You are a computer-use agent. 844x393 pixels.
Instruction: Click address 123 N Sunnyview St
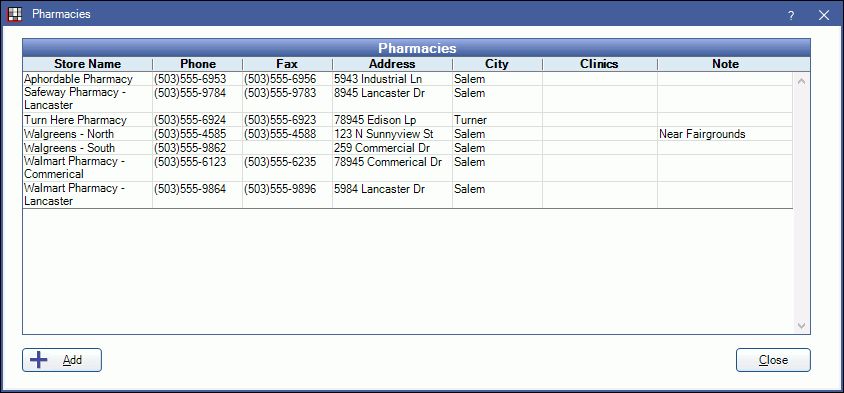pyautogui.click(x=384, y=134)
